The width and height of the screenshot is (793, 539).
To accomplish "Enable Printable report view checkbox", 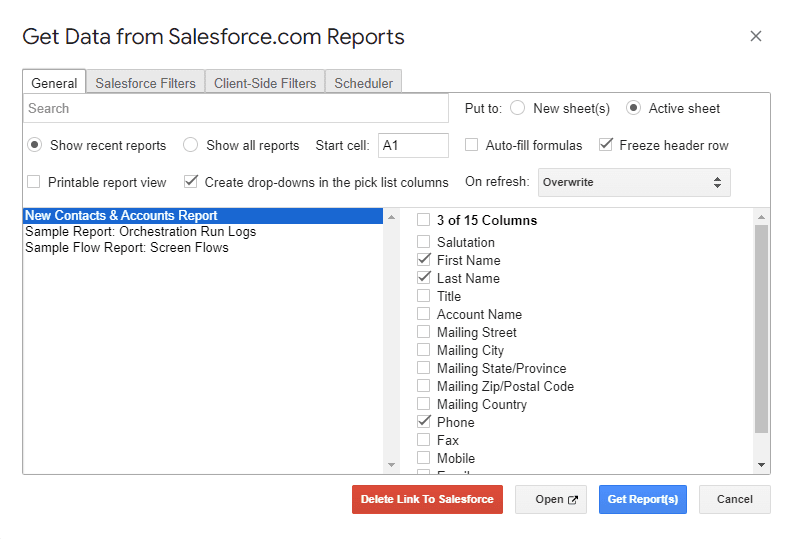I will click(x=34, y=182).
